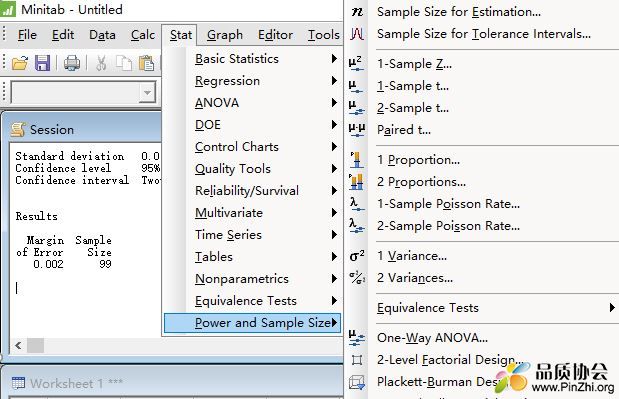The width and height of the screenshot is (619, 399).
Task: Click the 1 Proportion bar icon
Action: coord(356,159)
